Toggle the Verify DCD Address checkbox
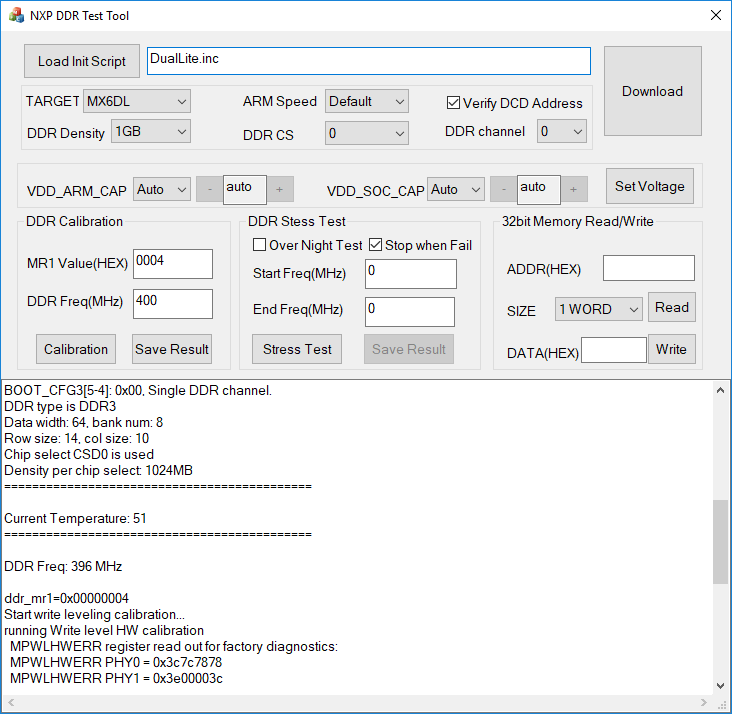 point(514,103)
